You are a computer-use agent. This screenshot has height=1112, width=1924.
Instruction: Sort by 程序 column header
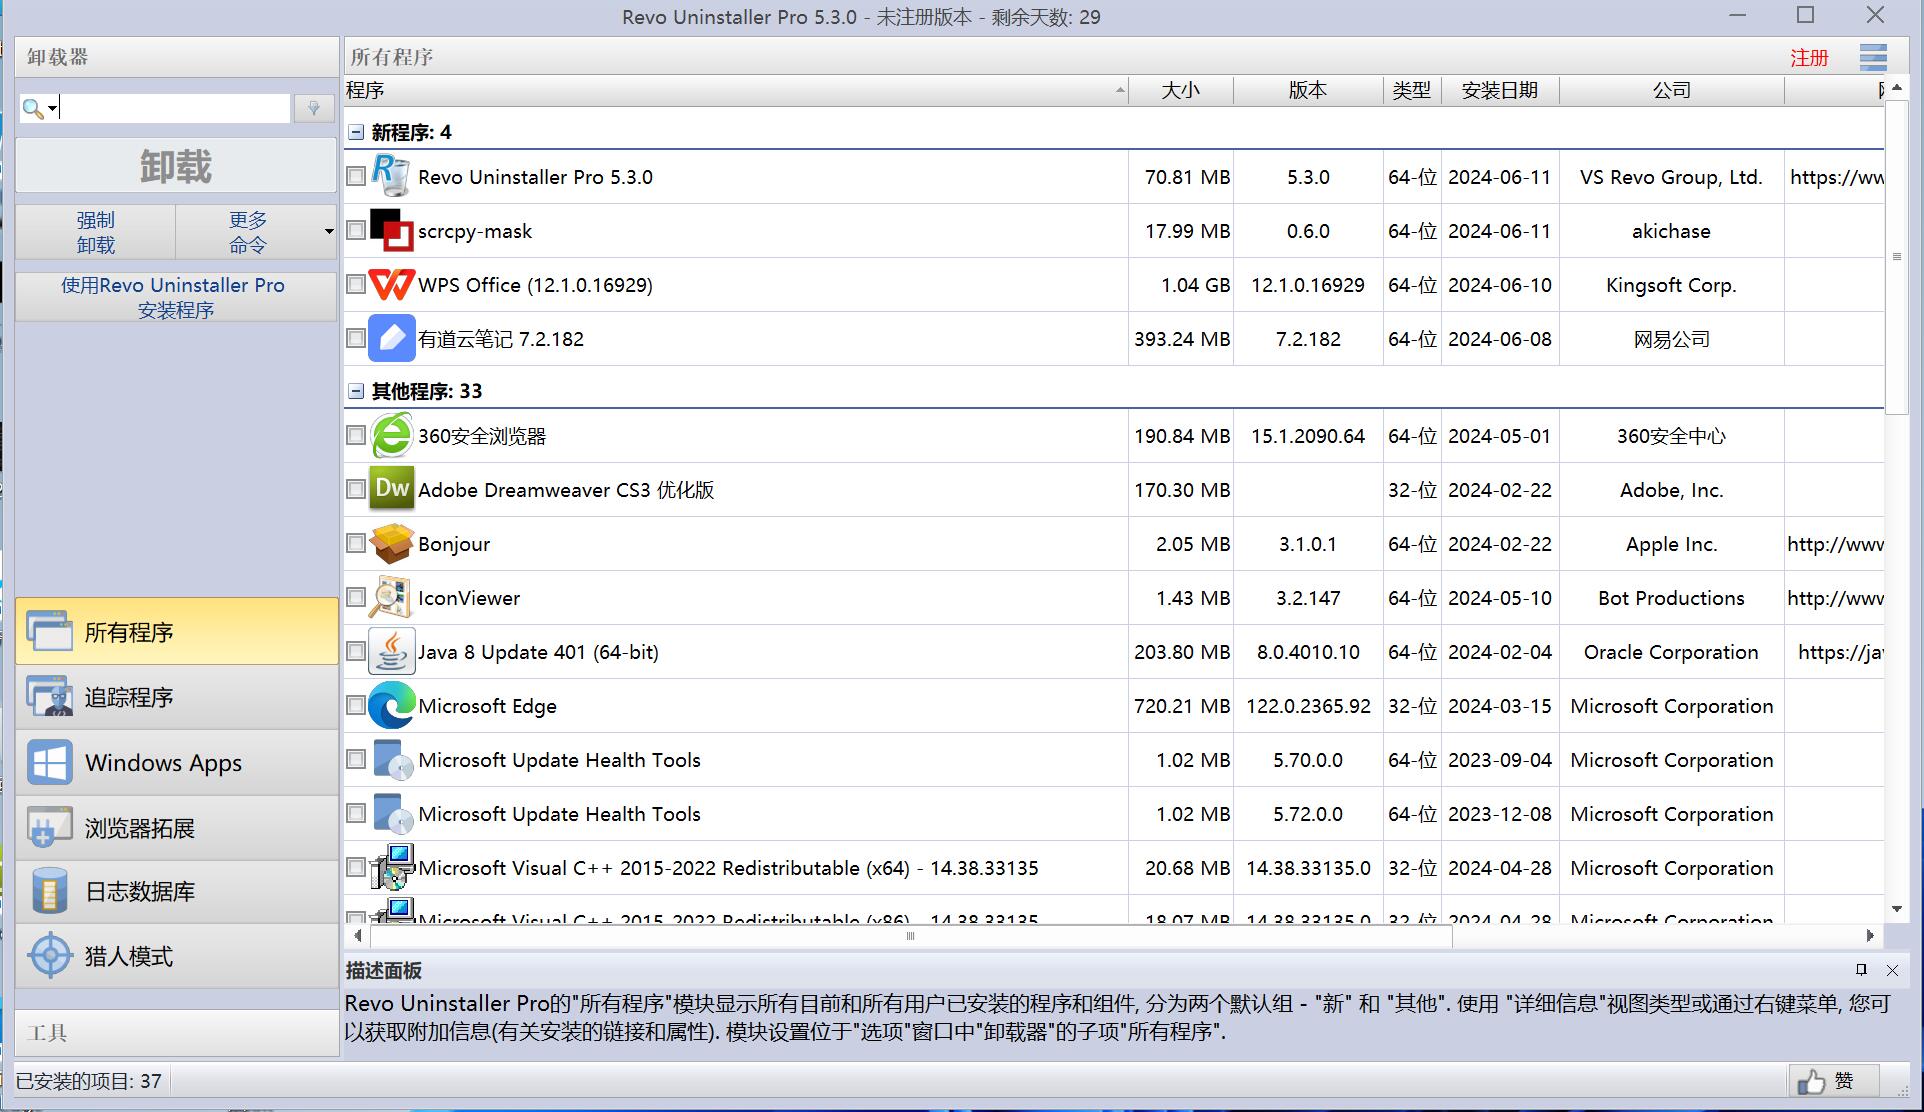point(736,90)
